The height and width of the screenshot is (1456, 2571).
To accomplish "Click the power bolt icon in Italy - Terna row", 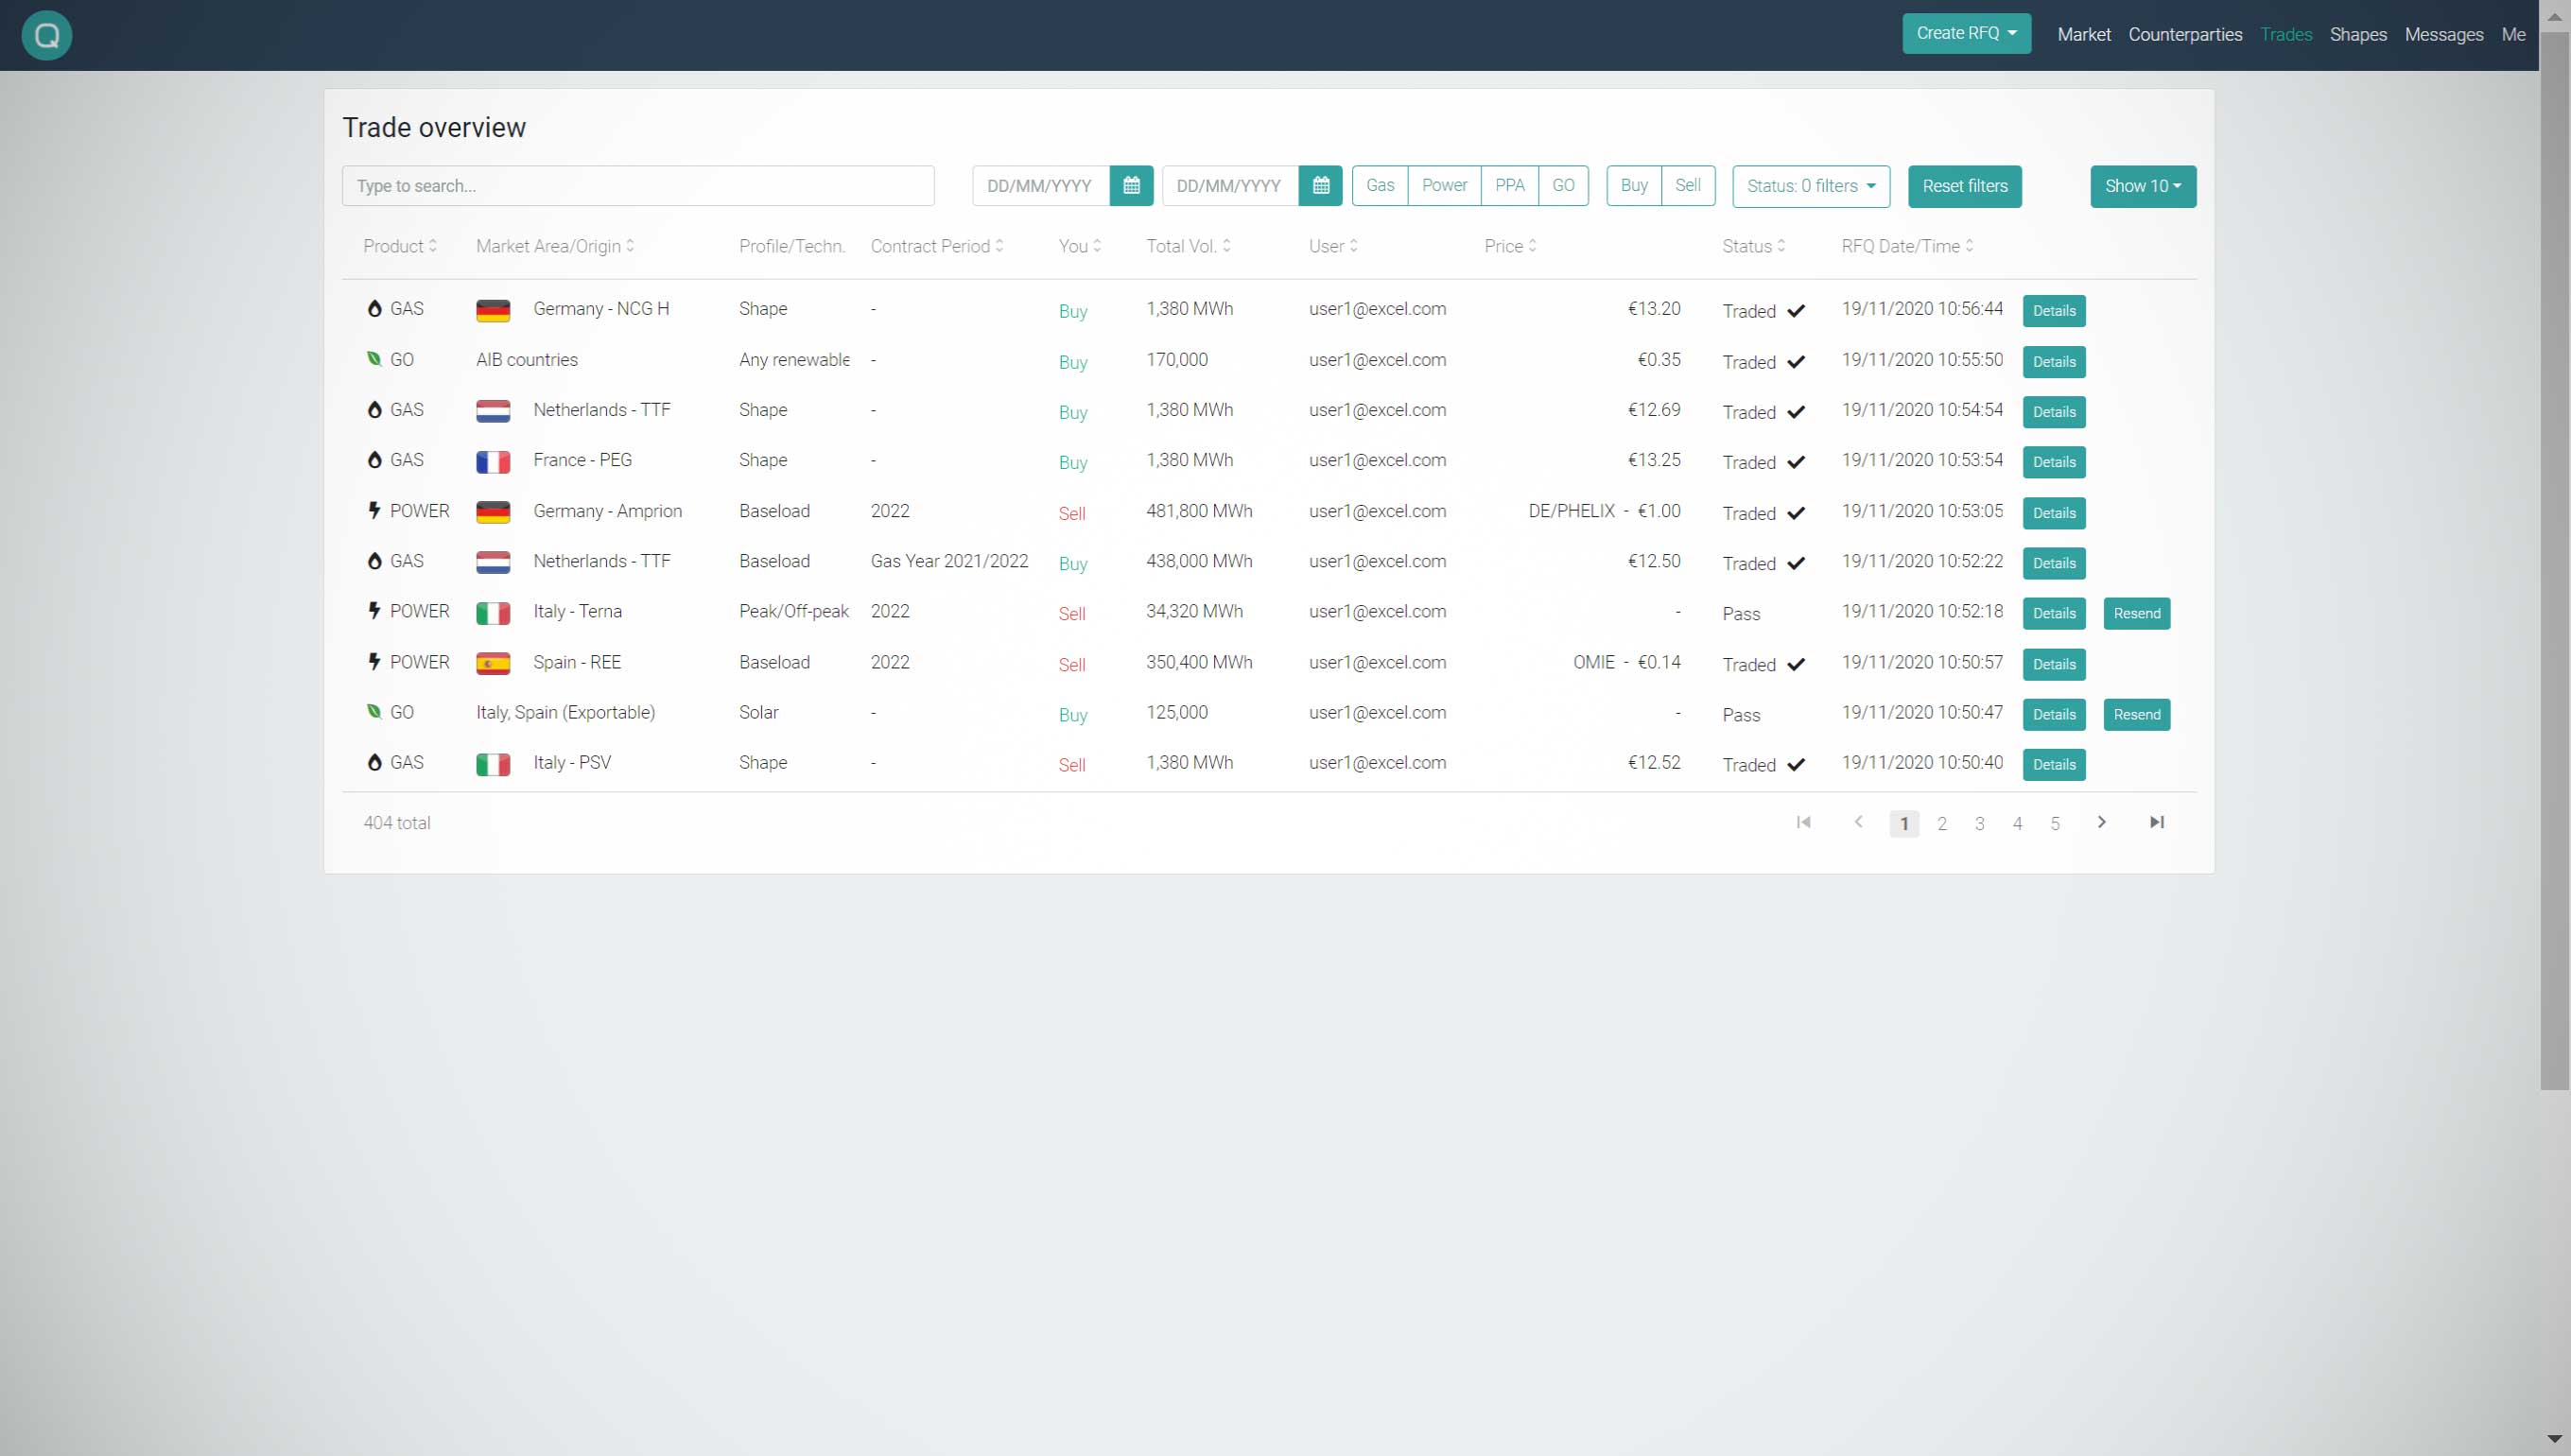I will point(374,611).
